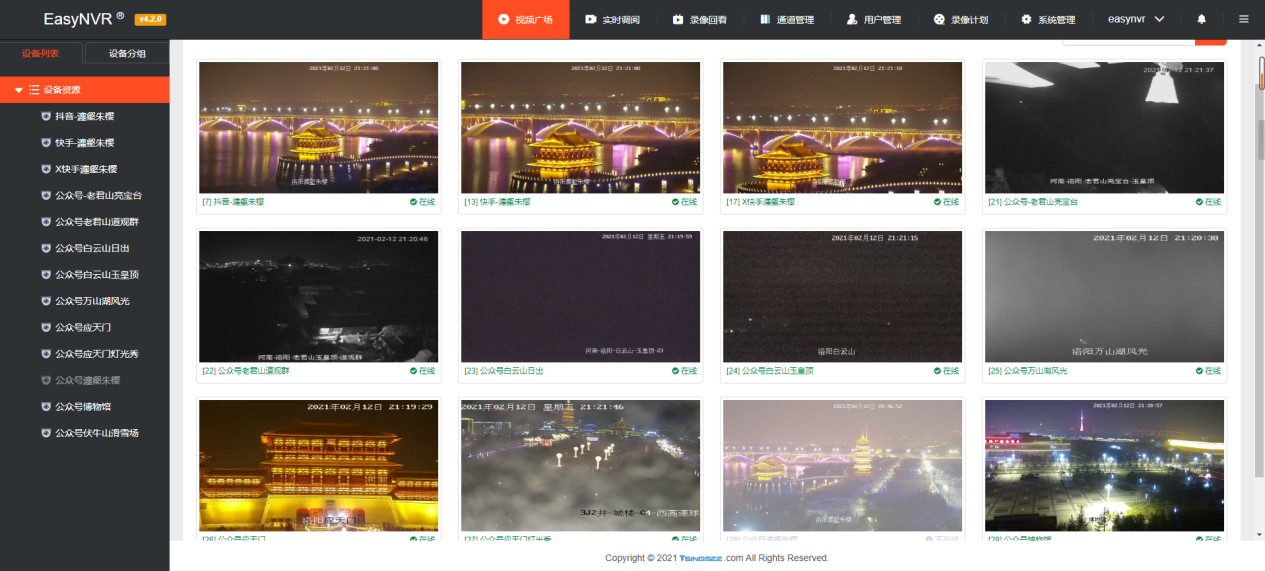The height and width of the screenshot is (571, 1265).
Task: Expand the easynvr user dropdown
Action: point(1136,19)
